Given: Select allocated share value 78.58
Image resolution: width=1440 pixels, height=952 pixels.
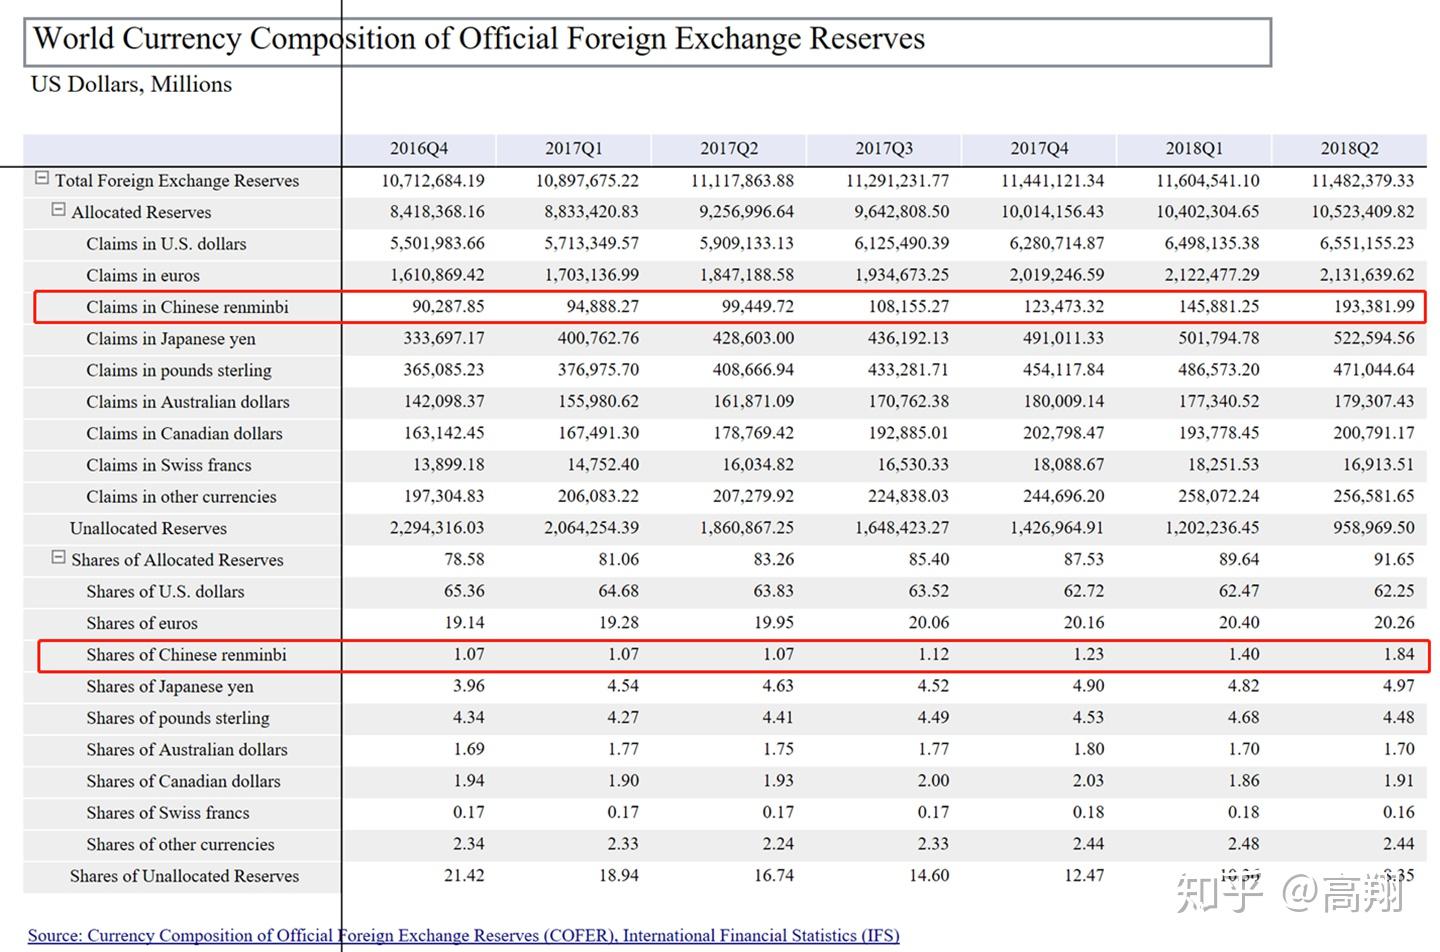Looking at the screenshot, I should pyautogui.click(x=464, y=560).
